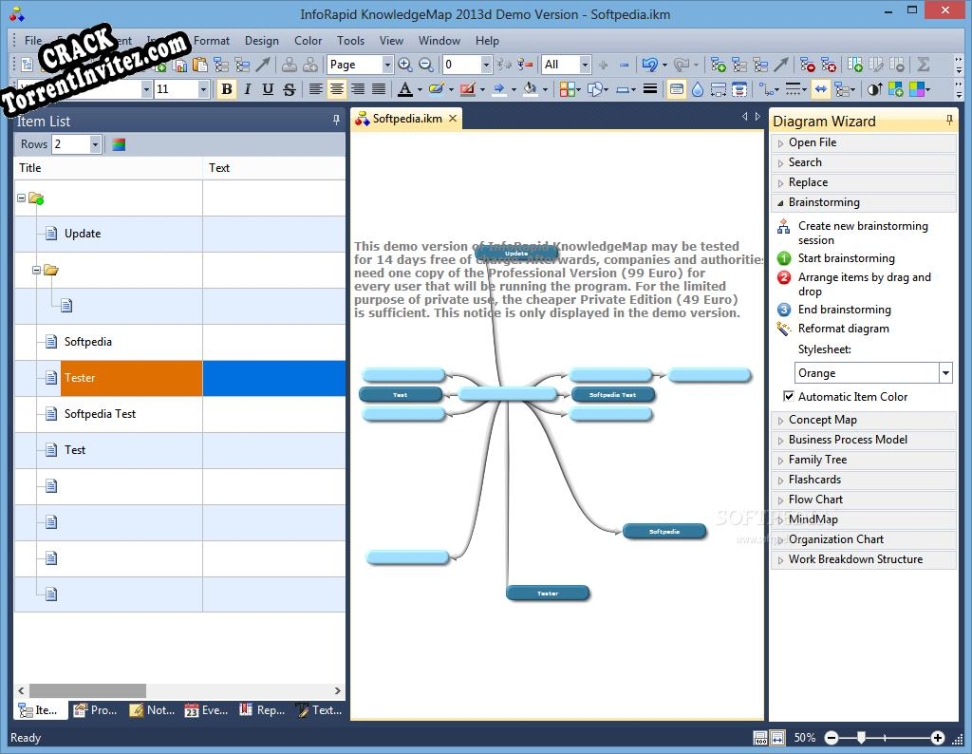Select the Bold formatting icon
This screenshot has width=972, height=754.
click(227, 89)
